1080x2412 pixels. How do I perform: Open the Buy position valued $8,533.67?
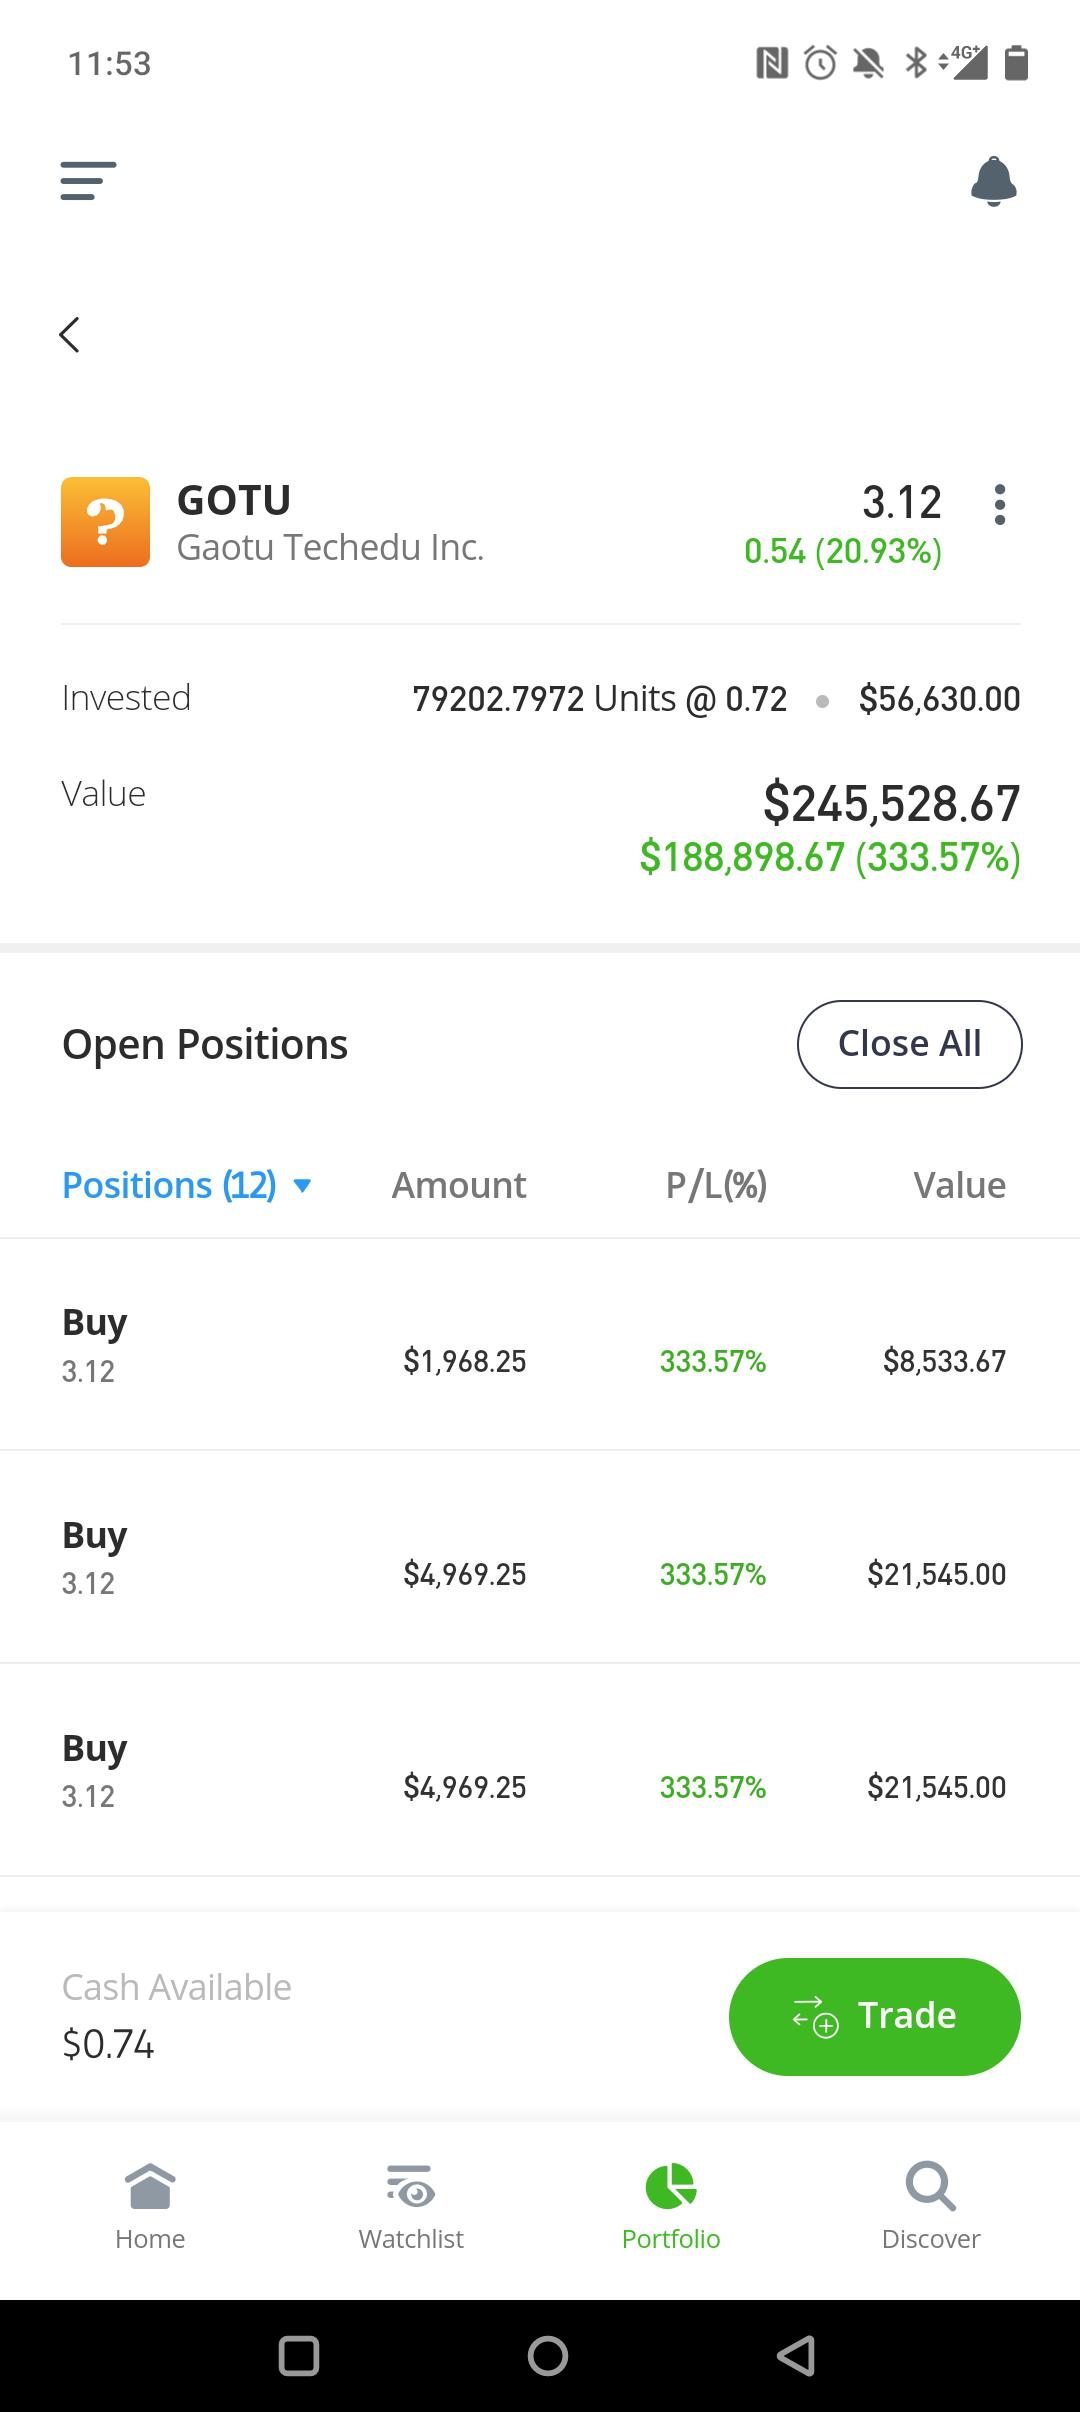point(540,1345)
